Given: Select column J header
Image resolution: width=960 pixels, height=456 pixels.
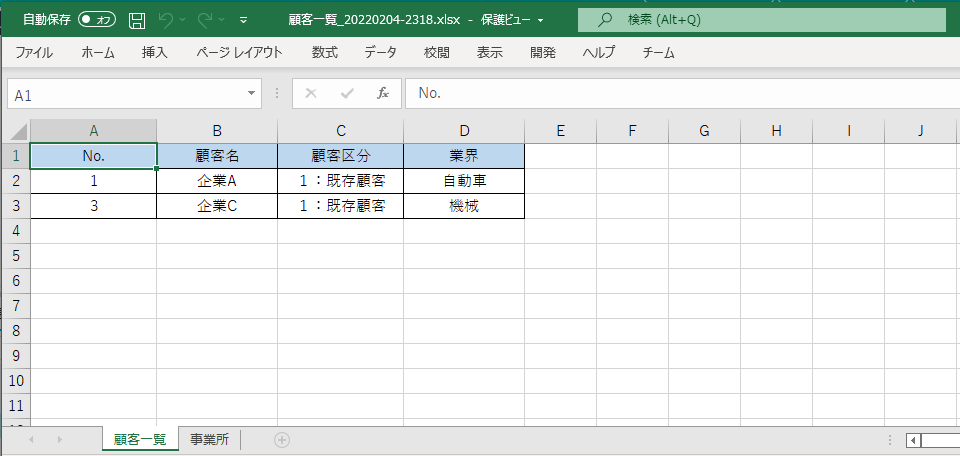Looking at the screenshot, I should coord(921,130).
